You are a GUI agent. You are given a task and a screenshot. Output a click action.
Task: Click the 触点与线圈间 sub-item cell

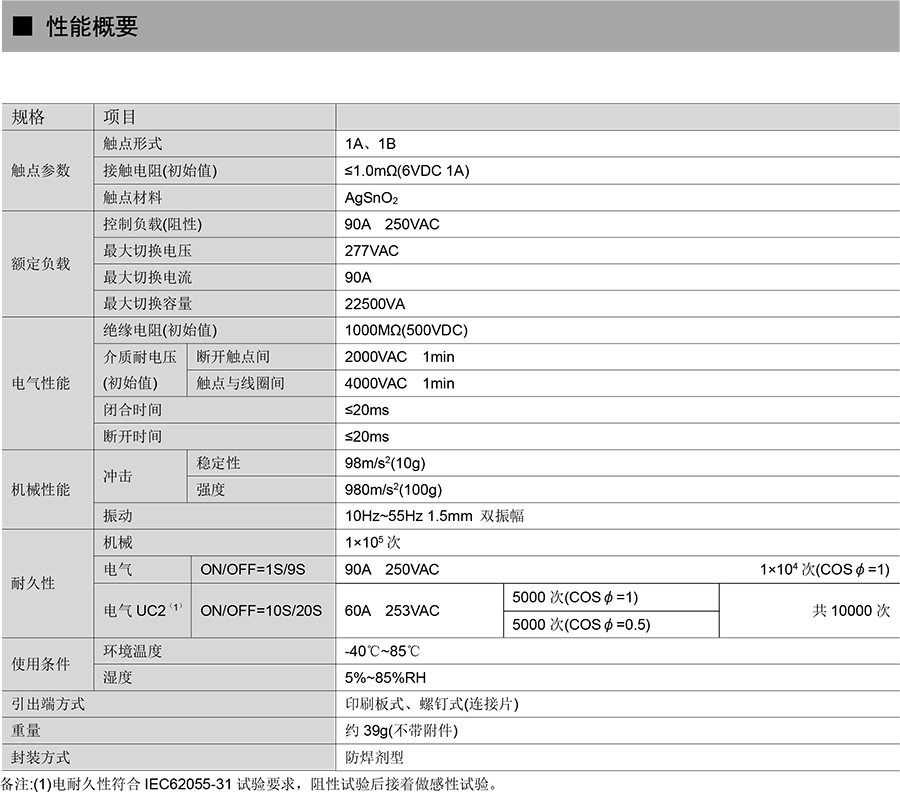(x=240, y=383)
